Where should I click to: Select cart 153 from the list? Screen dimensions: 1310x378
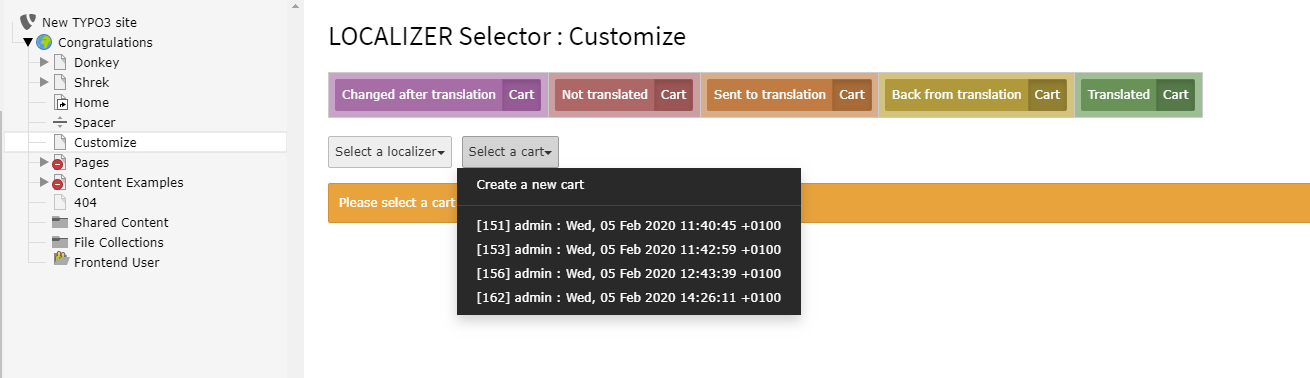tap(629, 250)
